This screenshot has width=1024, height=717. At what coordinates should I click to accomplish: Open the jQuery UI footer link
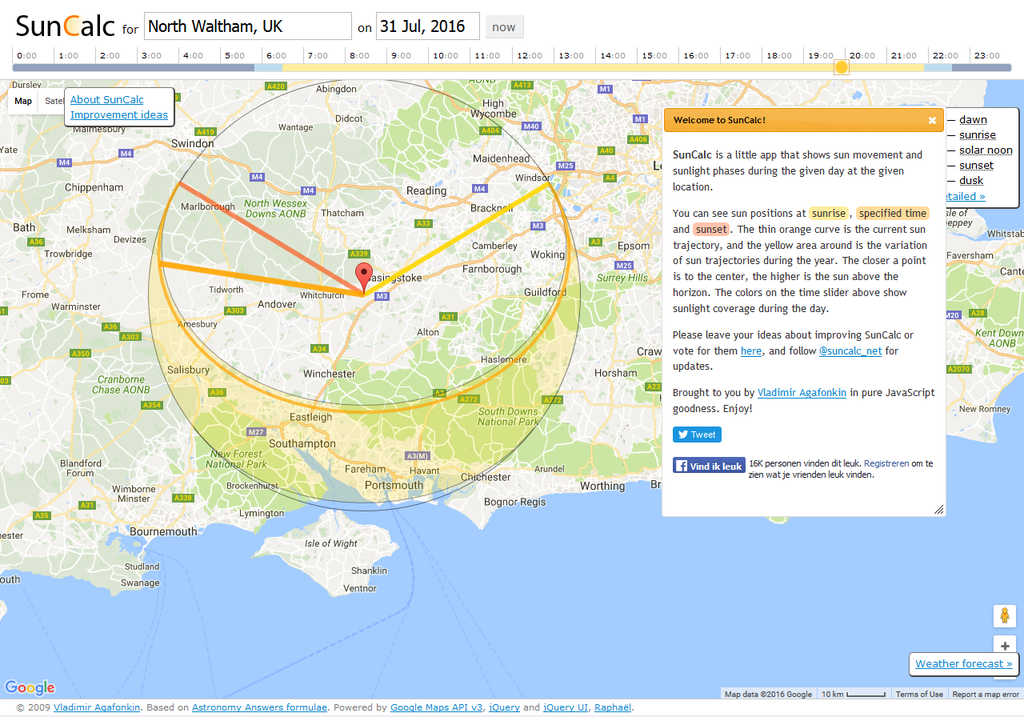pos(566,707)
